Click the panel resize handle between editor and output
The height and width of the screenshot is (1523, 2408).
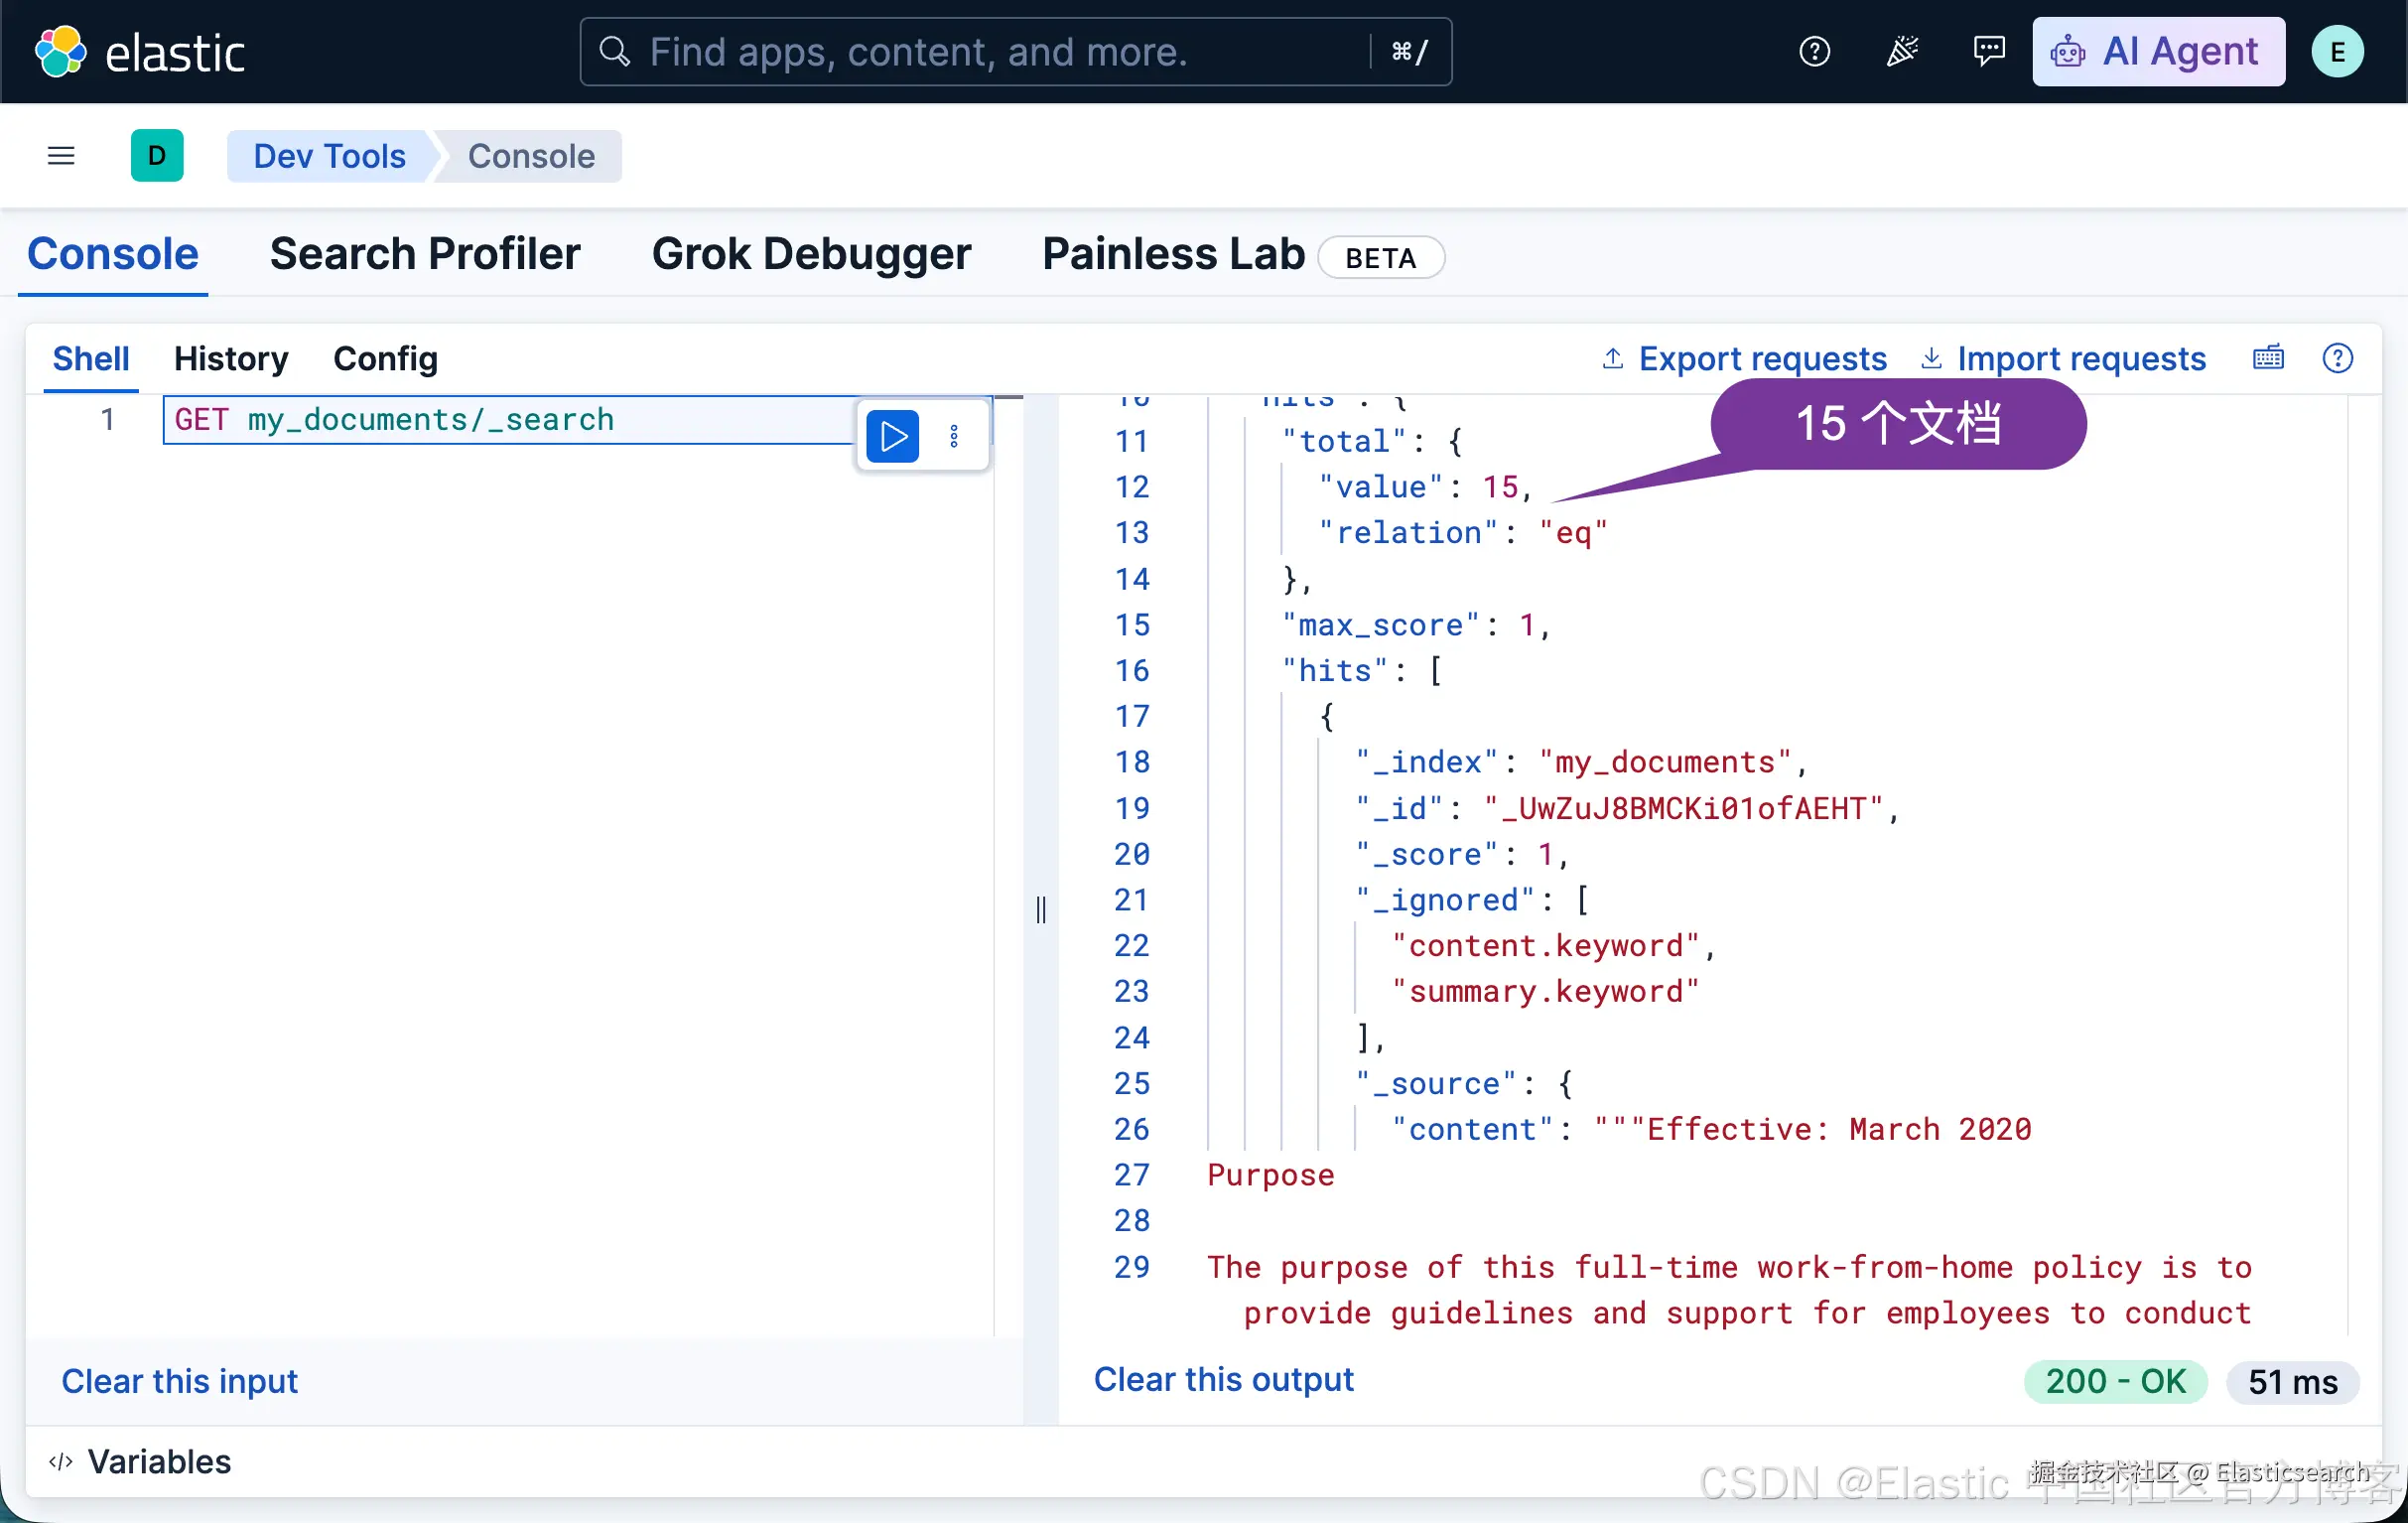[x=1041, y=910]
